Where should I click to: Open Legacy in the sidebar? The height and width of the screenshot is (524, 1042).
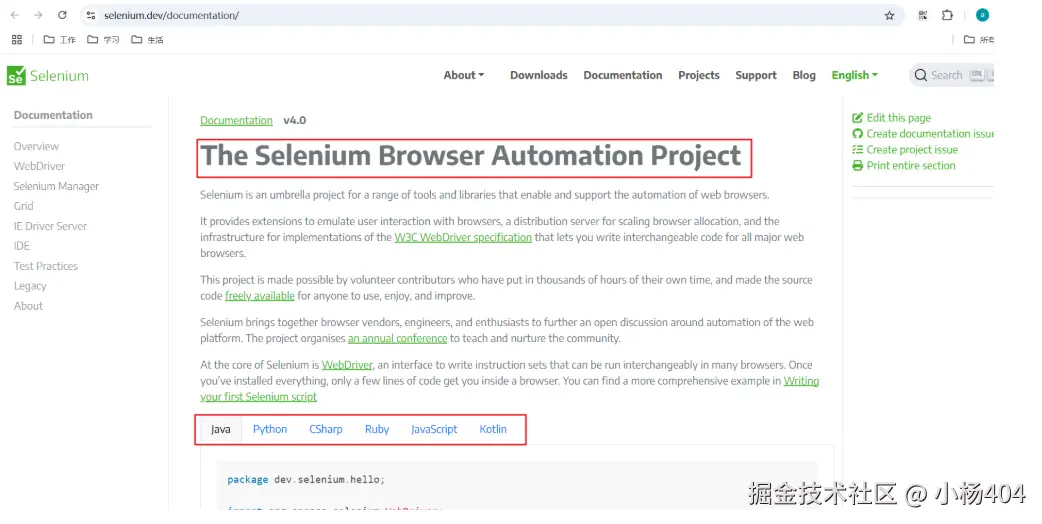click(x=30, y=286)
